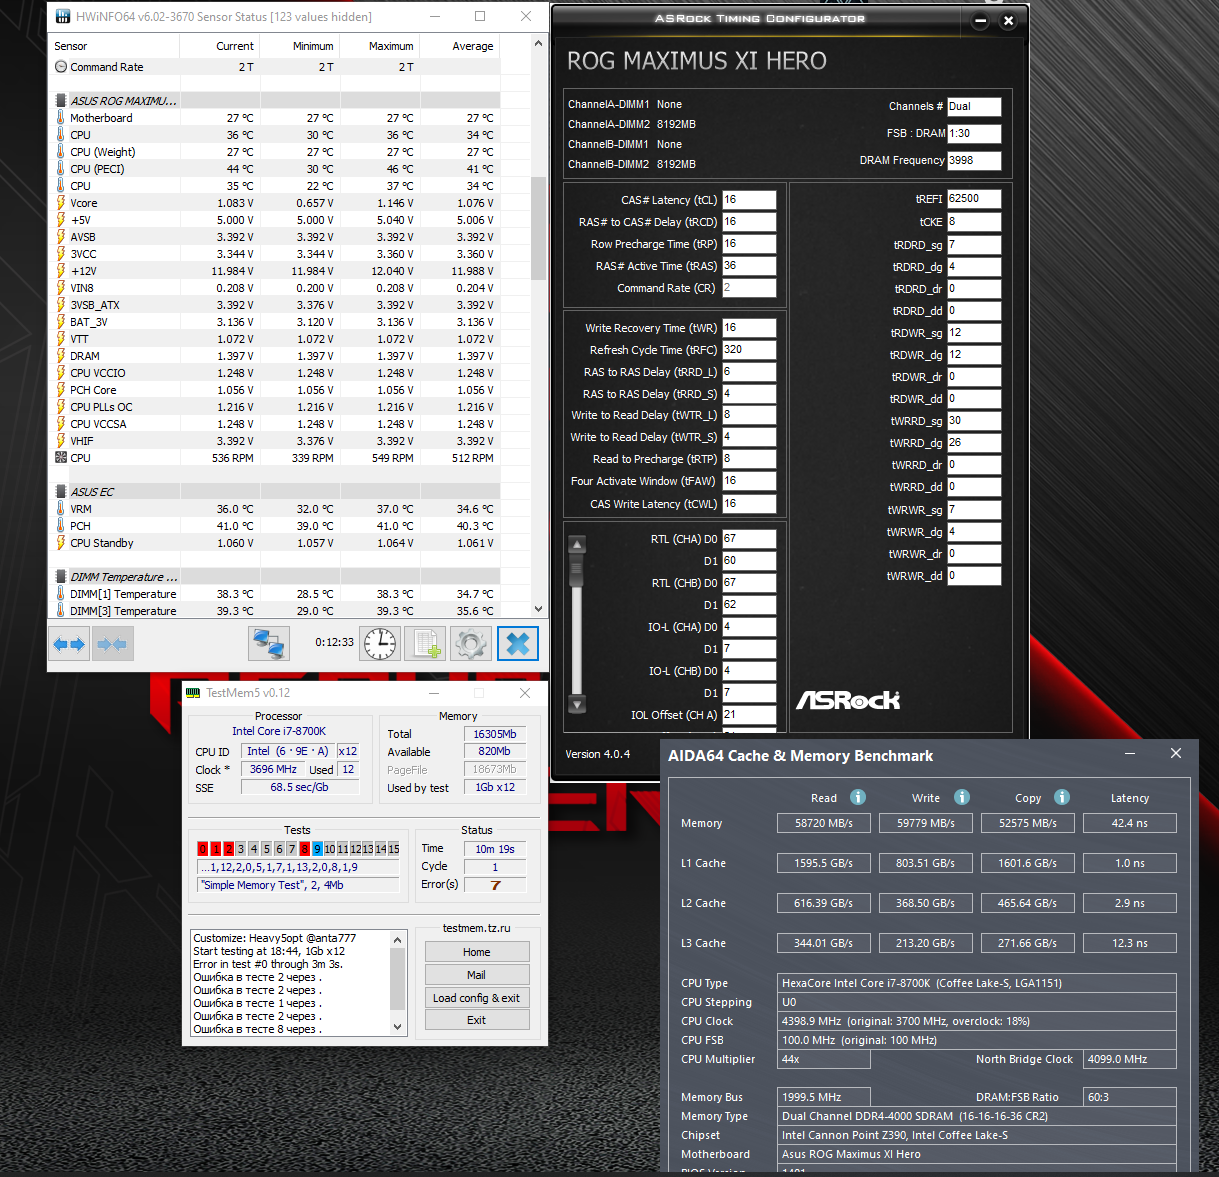The height and width of the screenshot is (1177, 1219).
Task: Click the HWiNFO vertical scrollbar thumb
Action: coord(539,228)
